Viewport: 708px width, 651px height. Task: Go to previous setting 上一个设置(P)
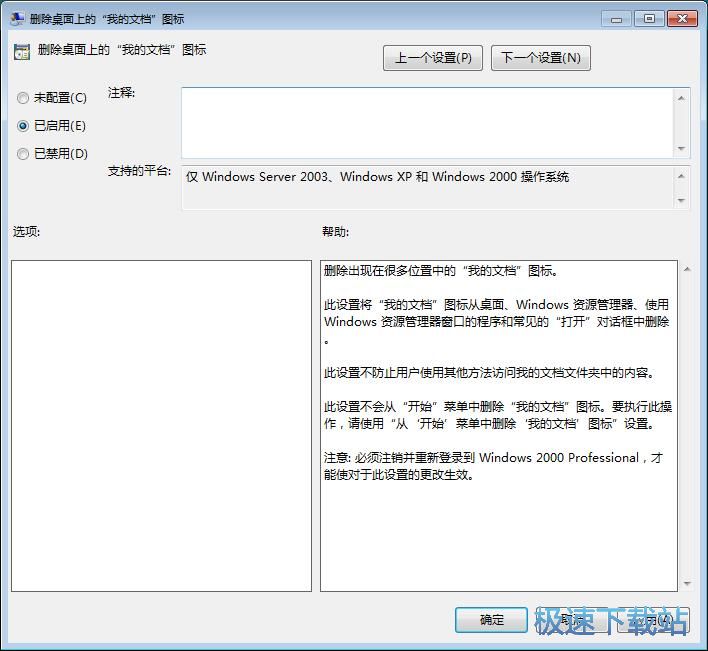pyautogui.click(x=433, y=58)
